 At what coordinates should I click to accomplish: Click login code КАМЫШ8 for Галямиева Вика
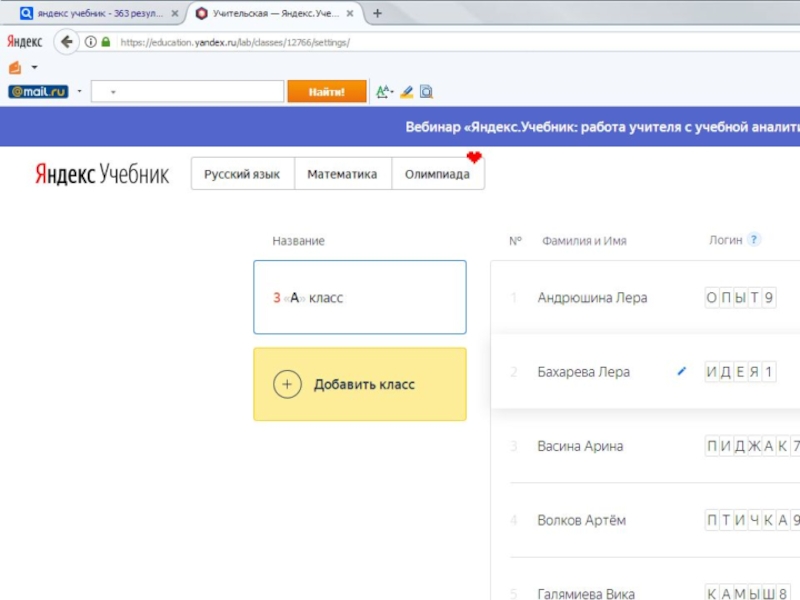click(x=747, y=593)
